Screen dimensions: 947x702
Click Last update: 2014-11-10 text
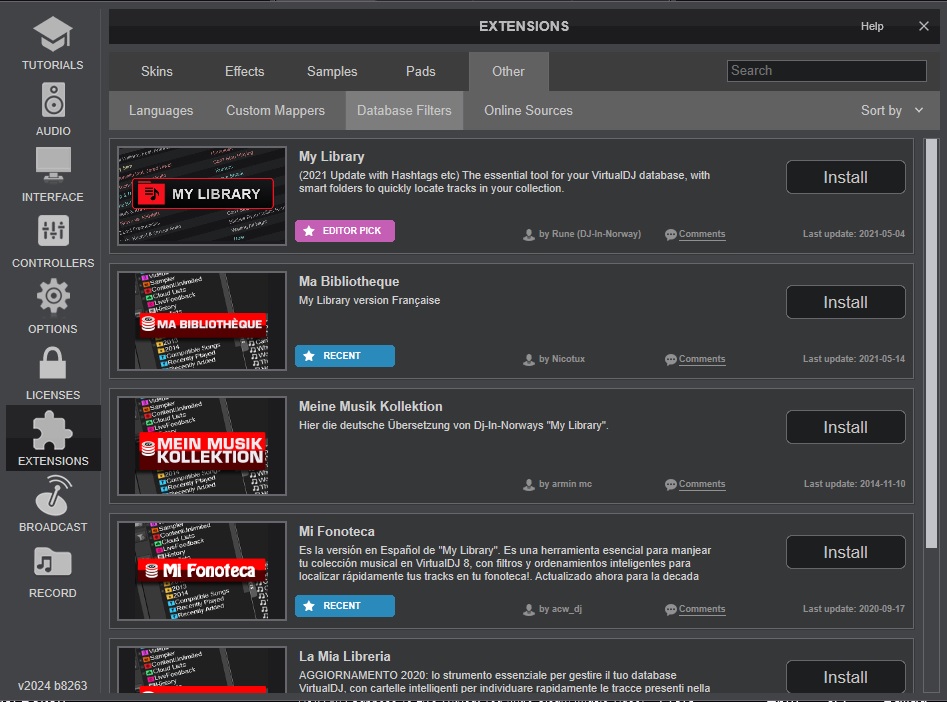(854, 484)
